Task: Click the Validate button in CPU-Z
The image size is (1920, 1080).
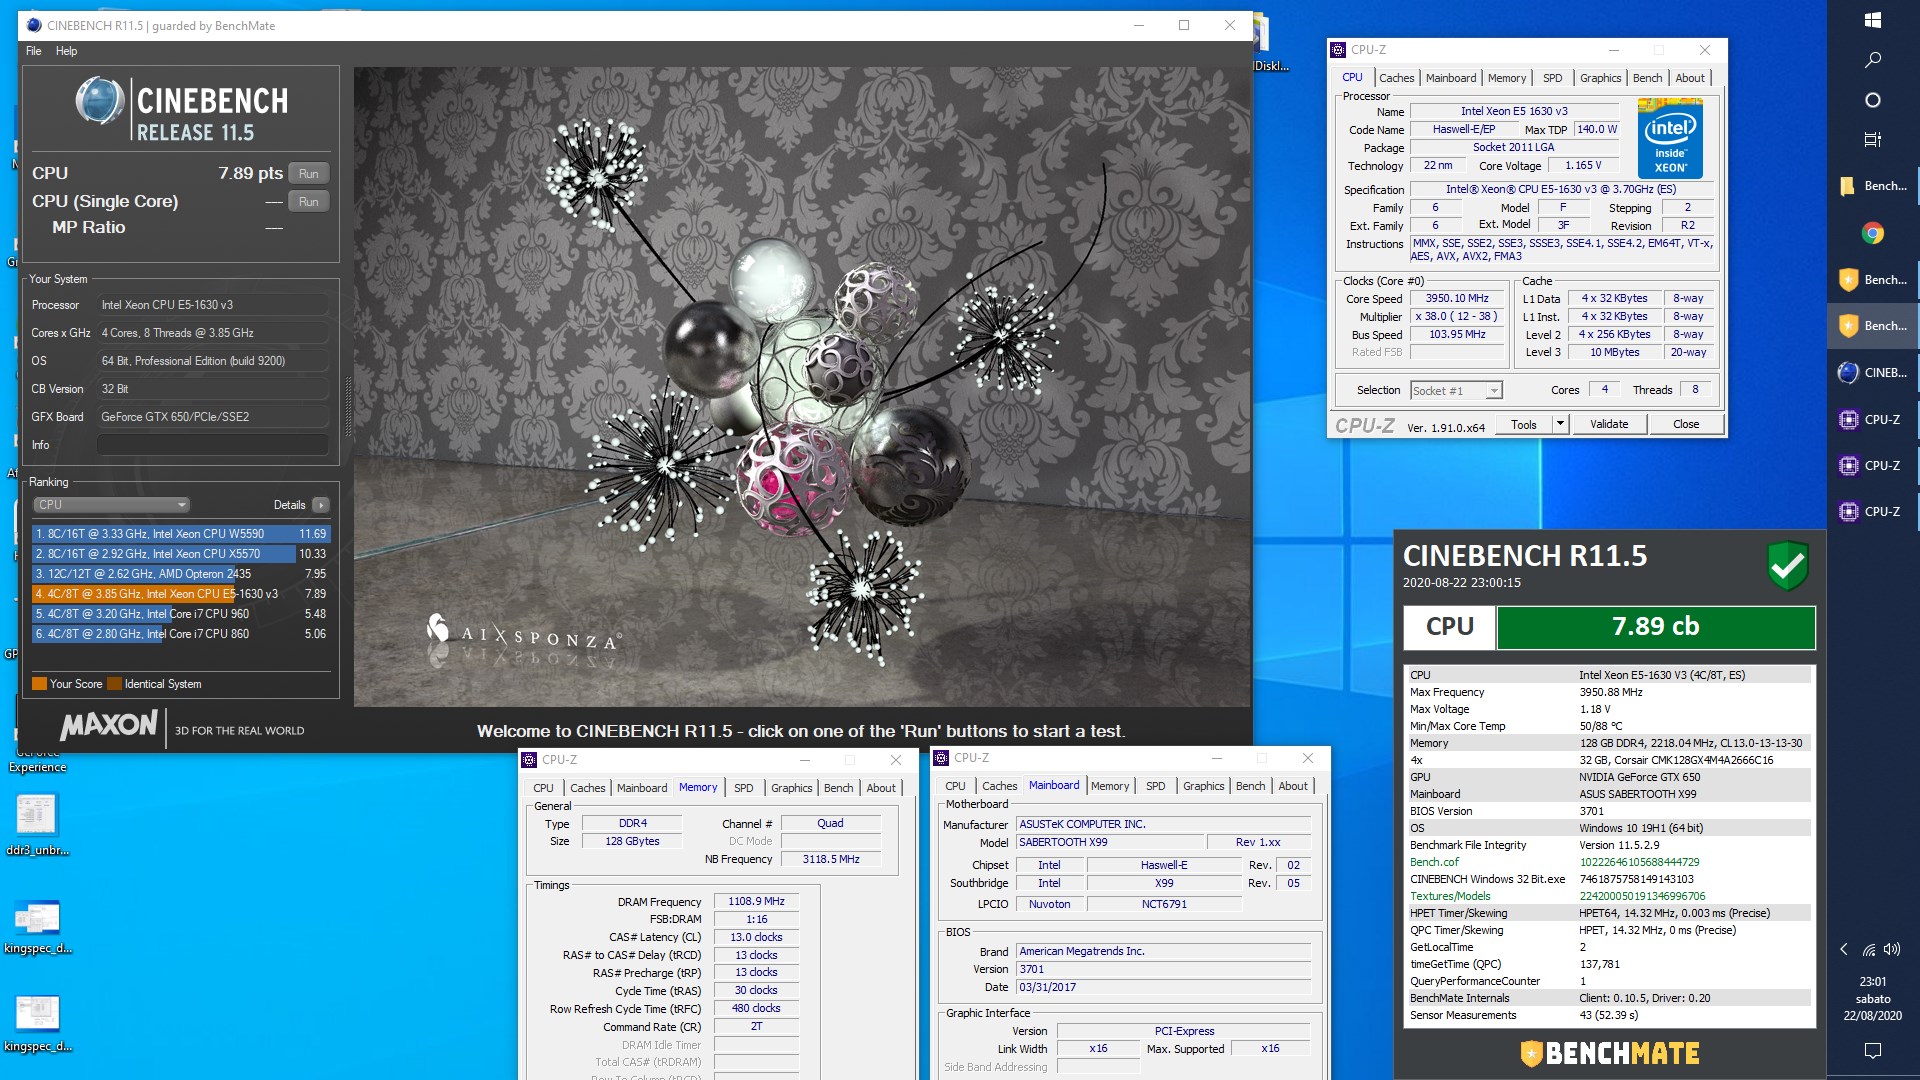Action: click(x=1609, y=425)
